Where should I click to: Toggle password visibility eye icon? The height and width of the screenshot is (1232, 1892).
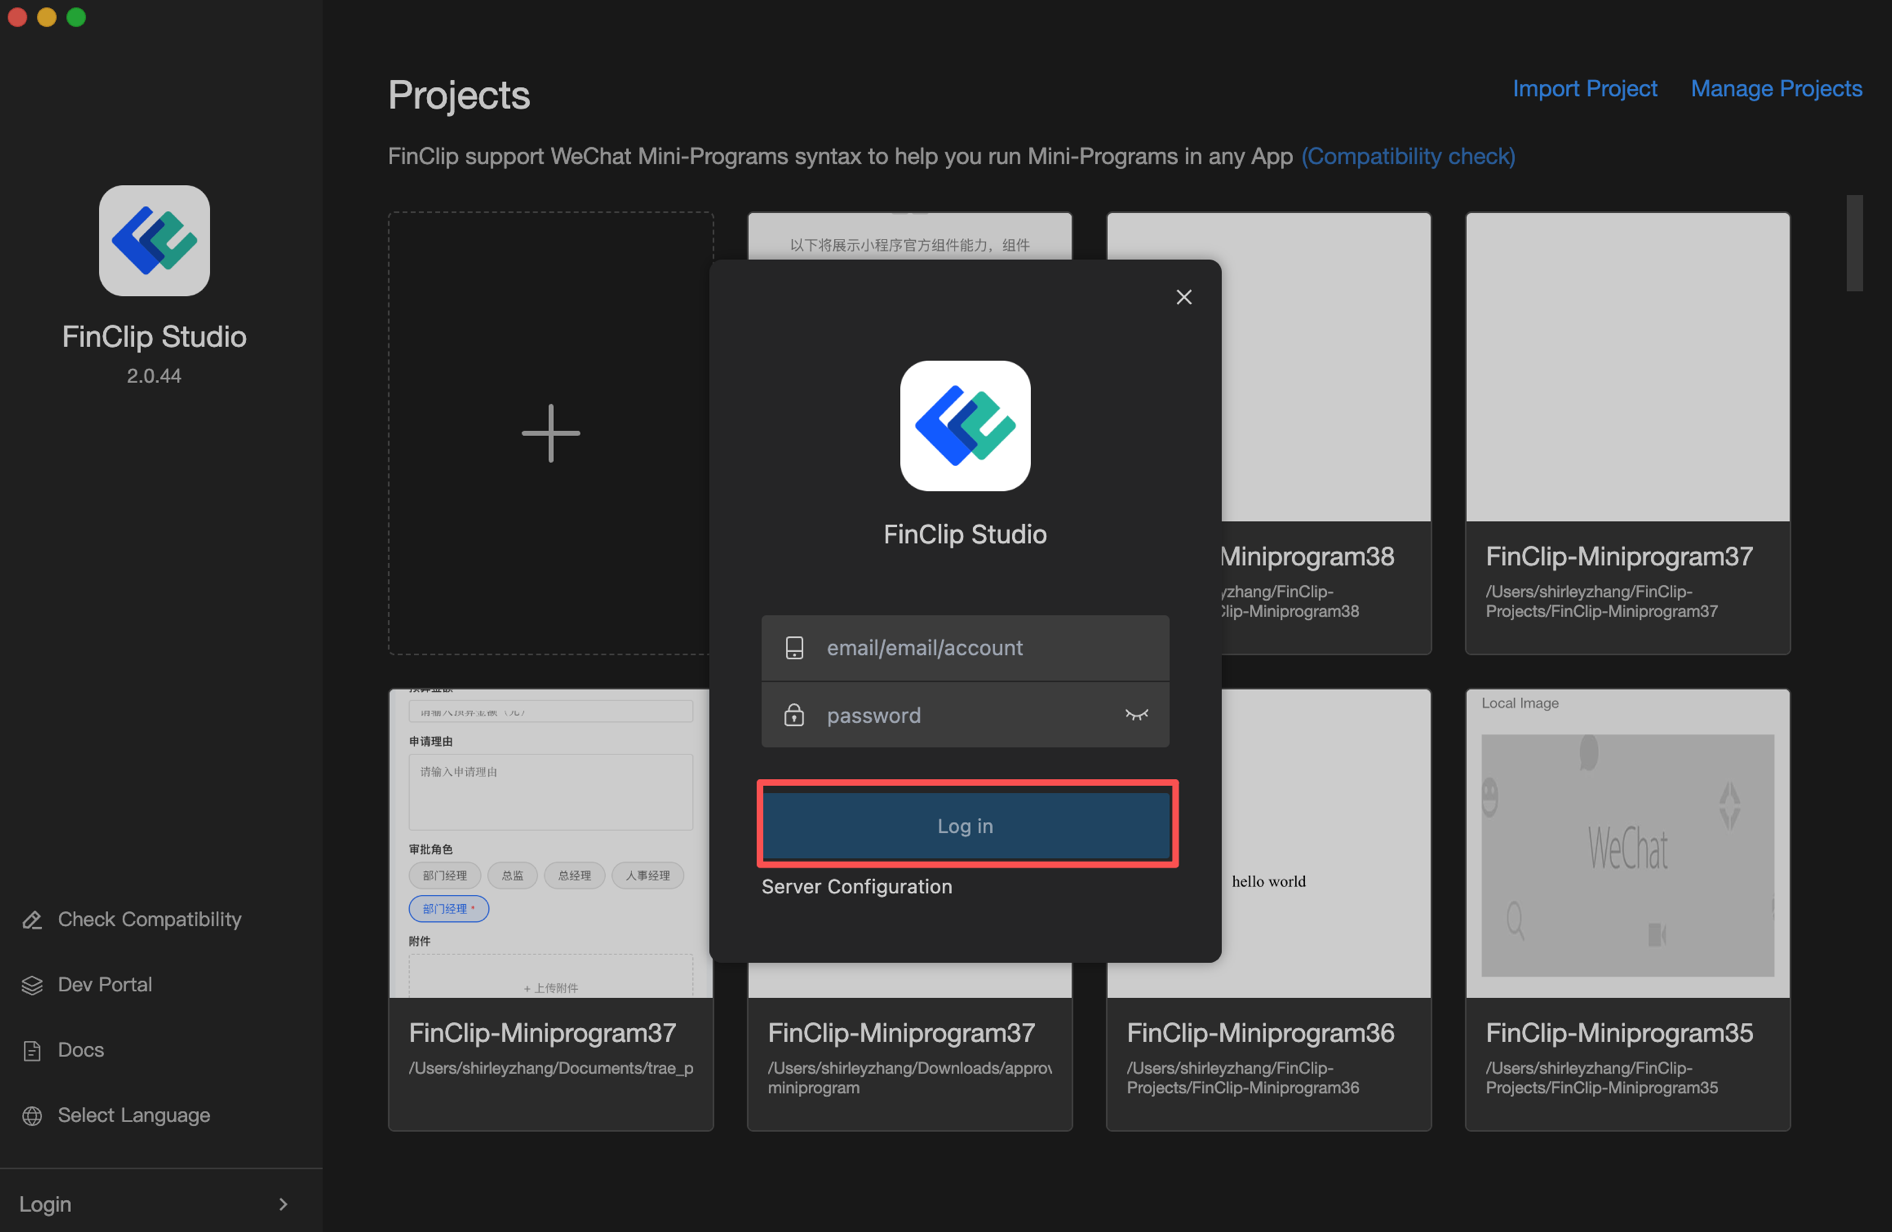point(1136,715)
